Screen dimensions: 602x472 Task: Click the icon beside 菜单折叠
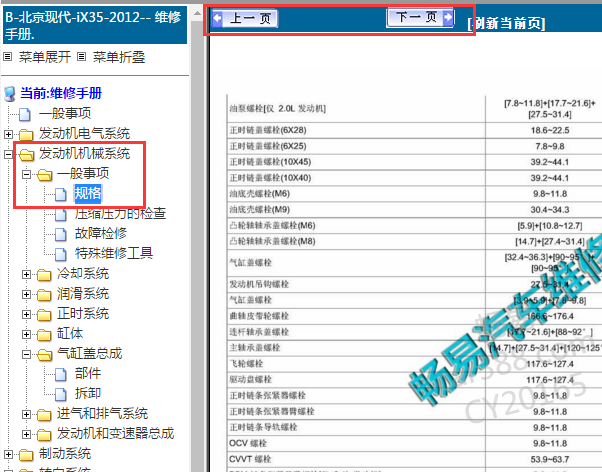pos(81,57)
